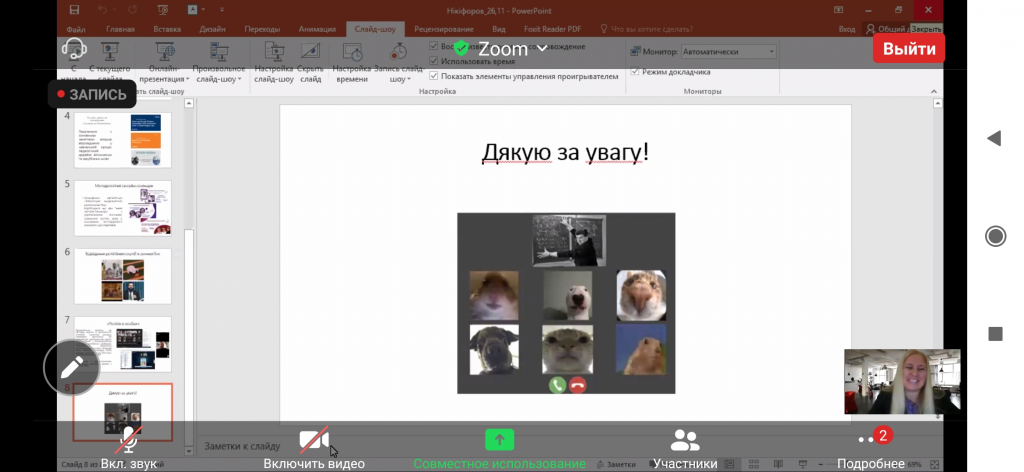Click slide panel scrollbar up arrow
This screenshot has width=1024, height=472.
[x=189, y=103]
